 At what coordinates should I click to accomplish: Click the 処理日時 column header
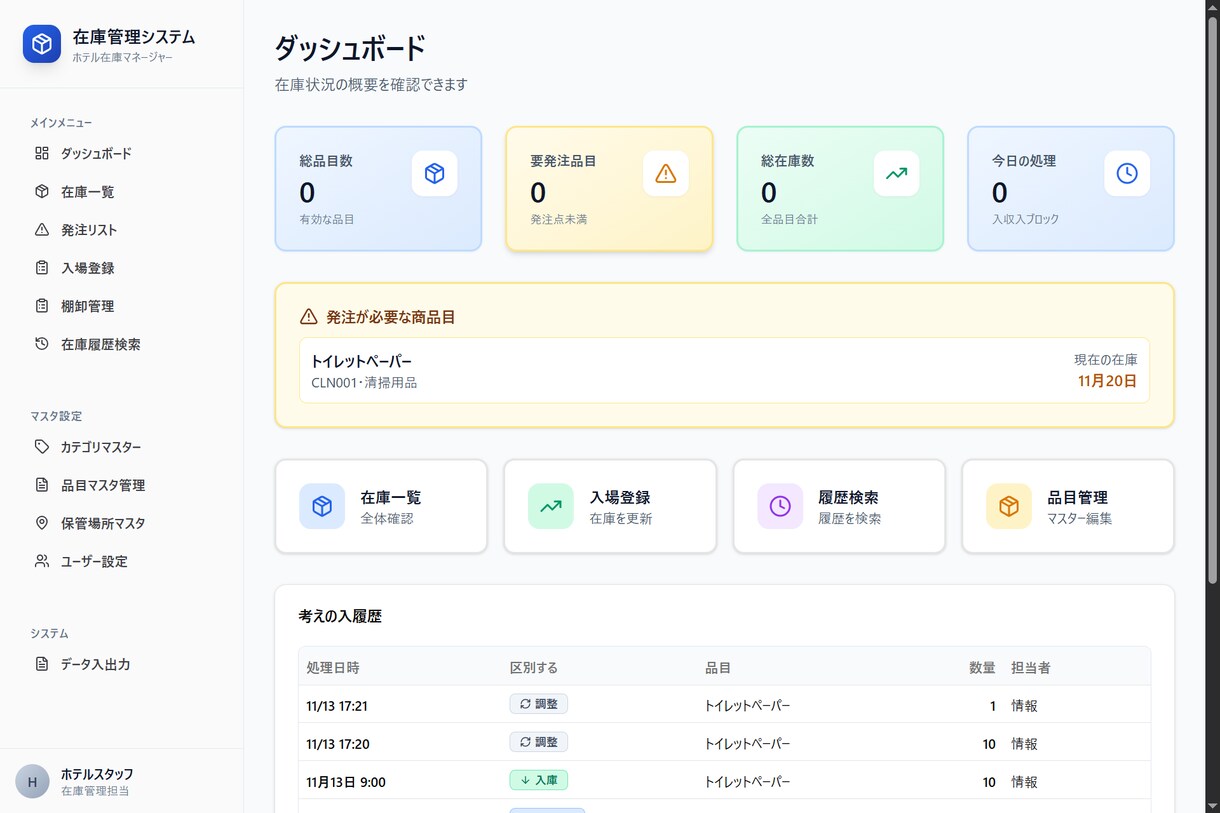(333, 667)
